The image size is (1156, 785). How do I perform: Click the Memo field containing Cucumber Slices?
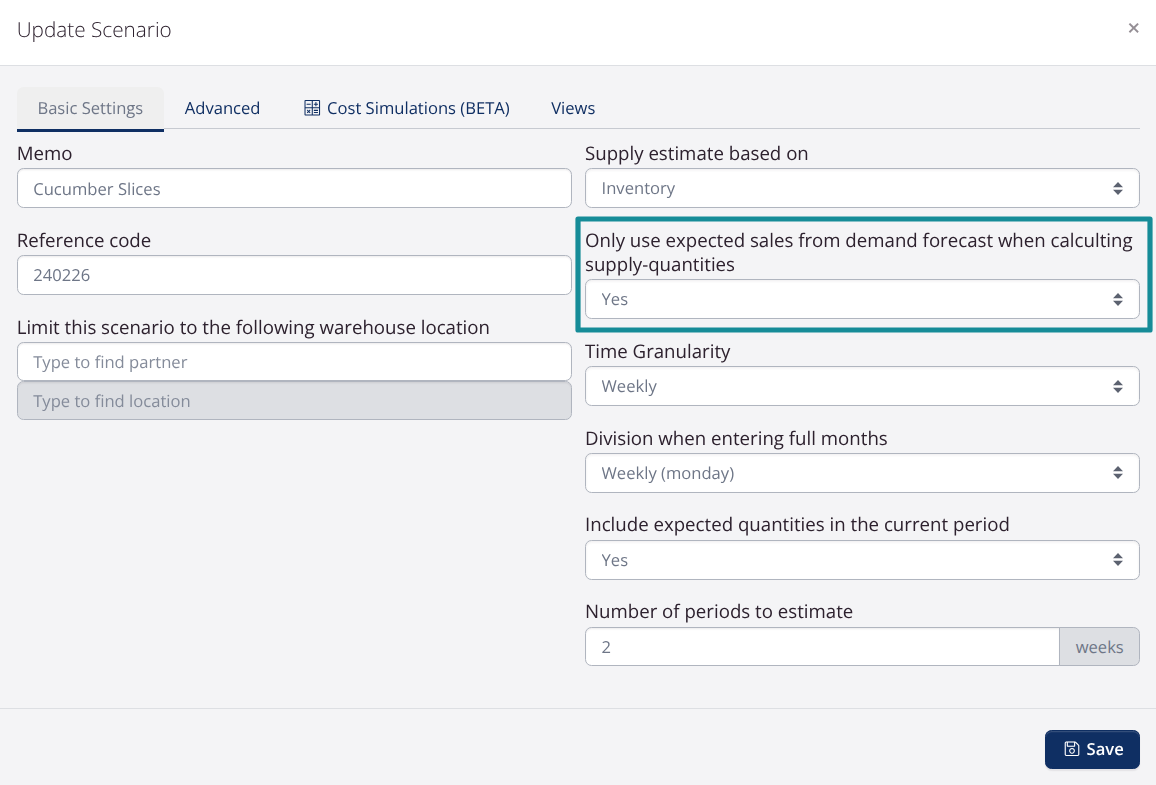tap(294, 189)
